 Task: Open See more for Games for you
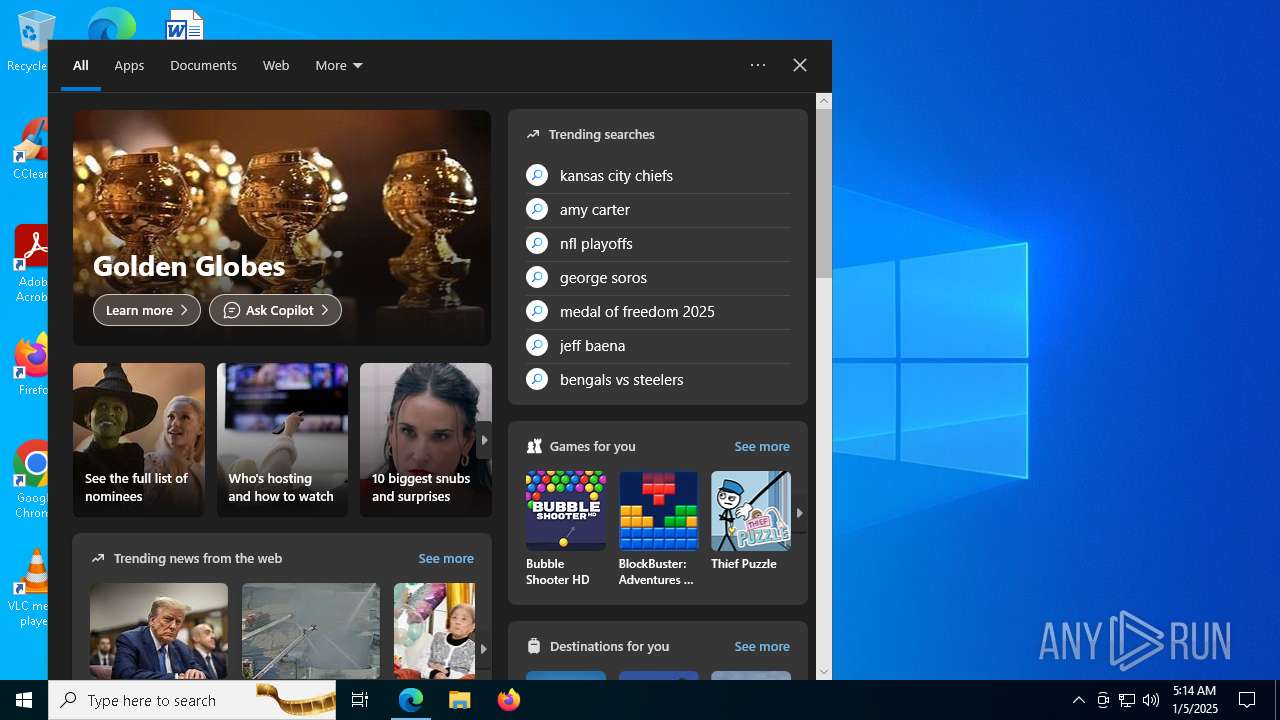pos(762,446)
